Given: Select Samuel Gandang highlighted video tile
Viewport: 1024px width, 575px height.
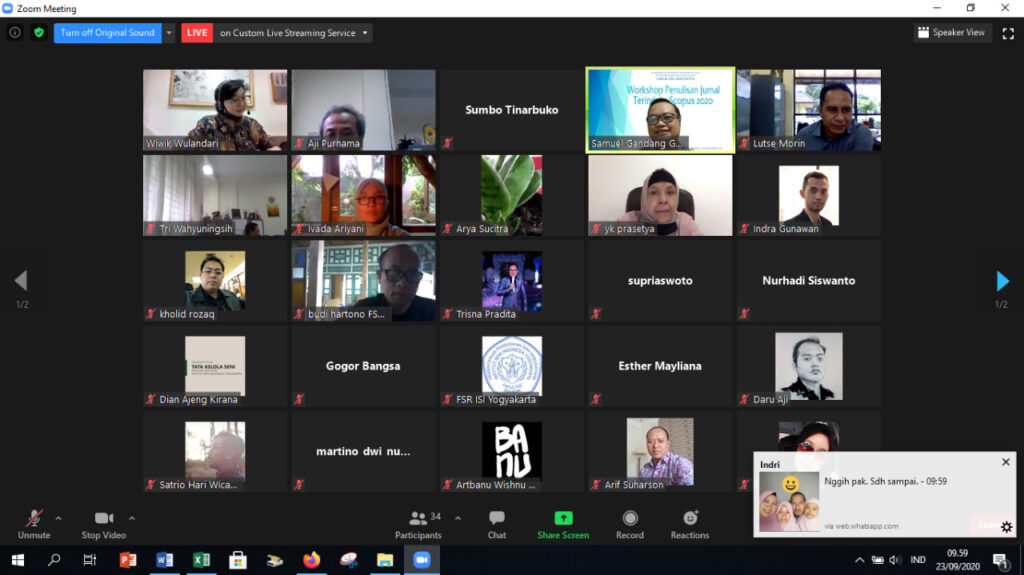Looking at the screenshot, I should pos(660,110).
